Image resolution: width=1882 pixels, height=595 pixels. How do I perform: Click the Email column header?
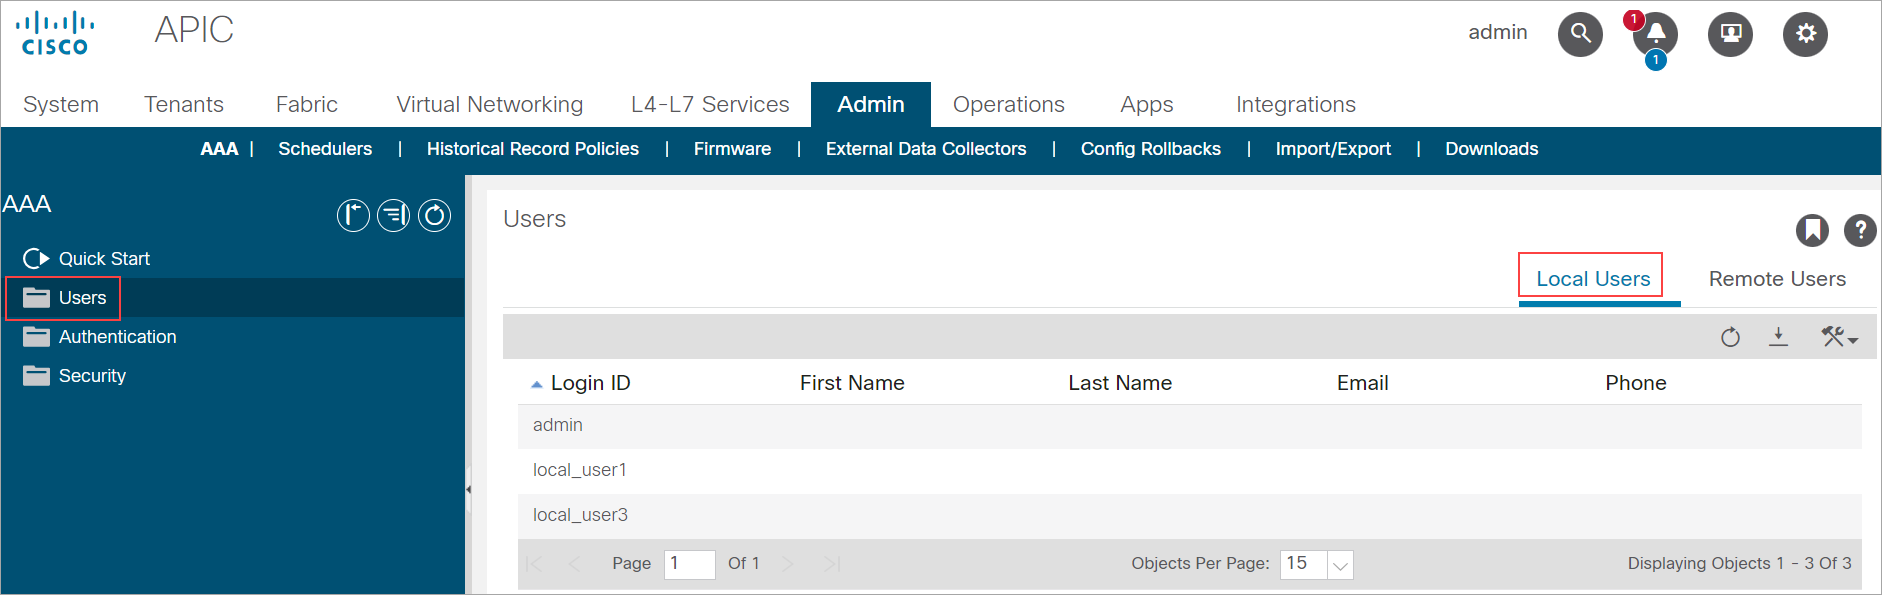pyautogui.click(x=1363, y=383)
